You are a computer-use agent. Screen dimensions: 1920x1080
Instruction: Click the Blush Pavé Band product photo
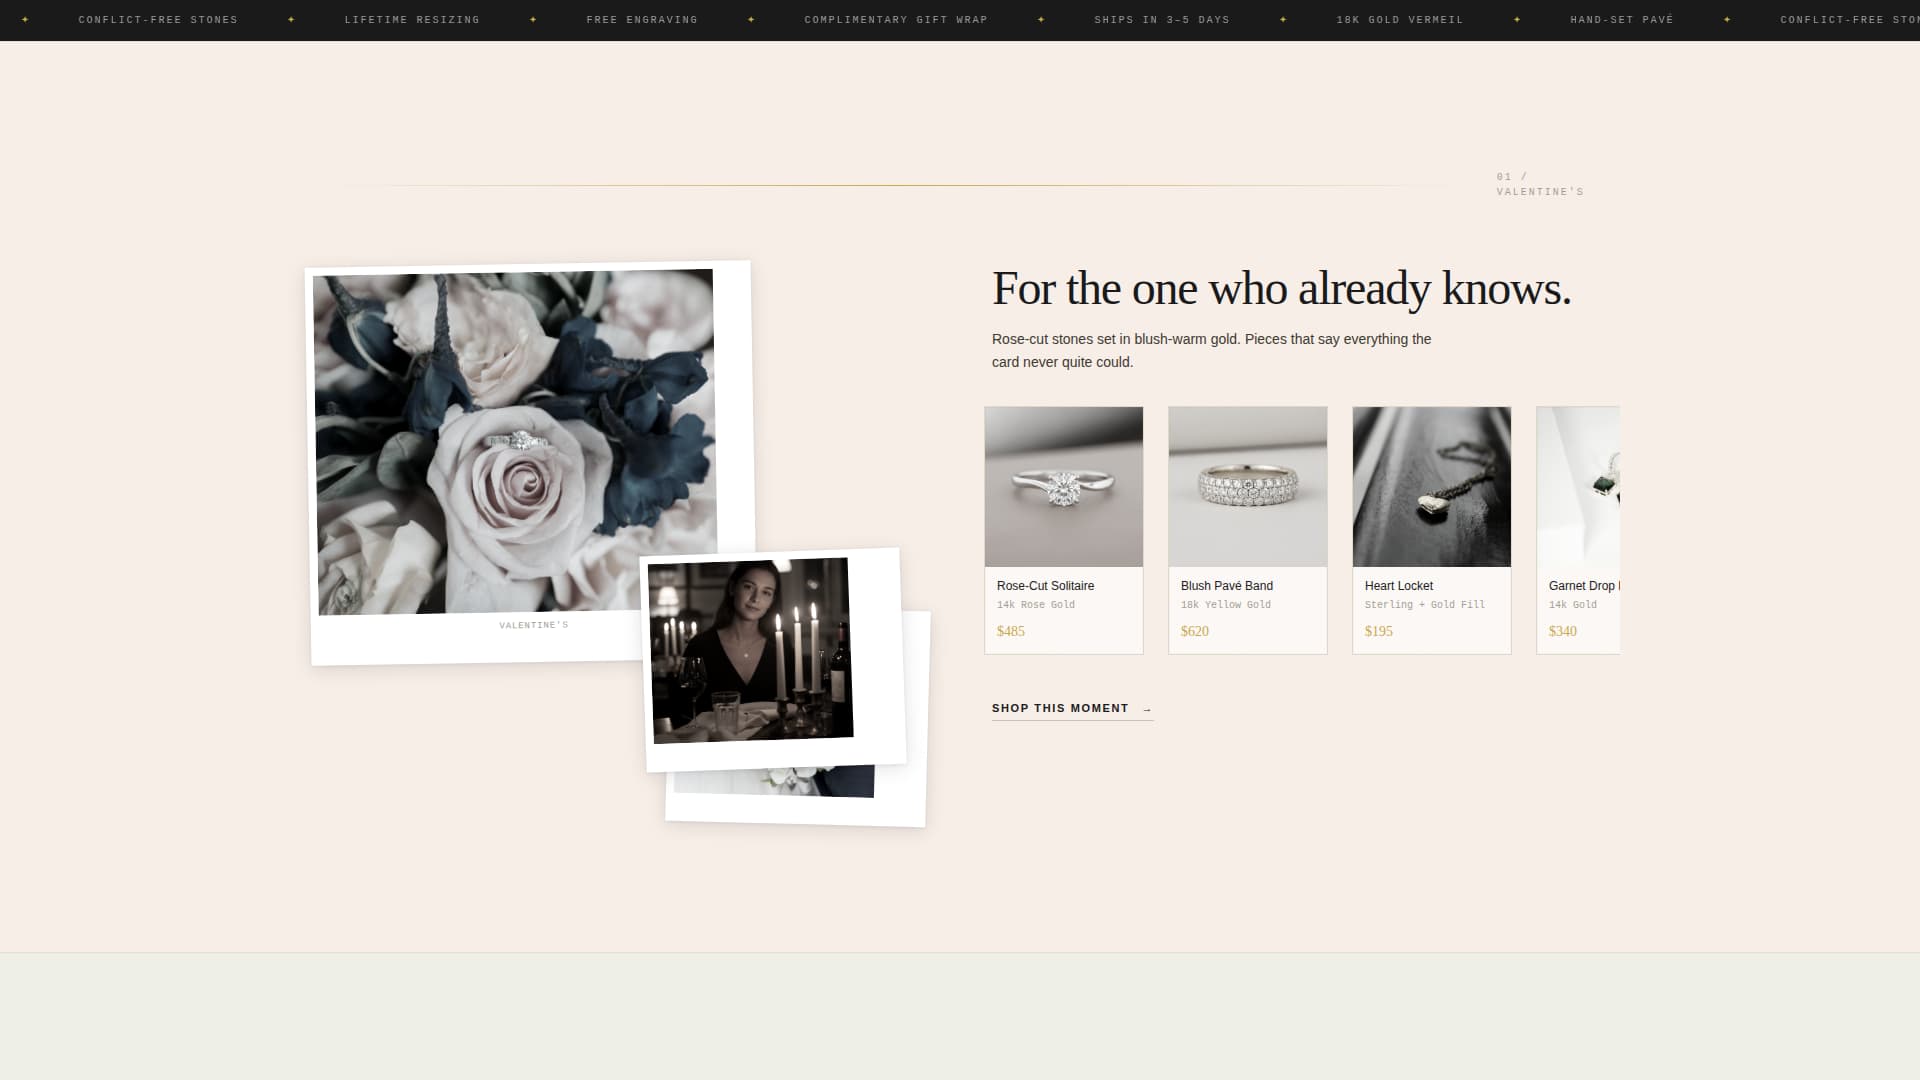(x=1247, y=487)
